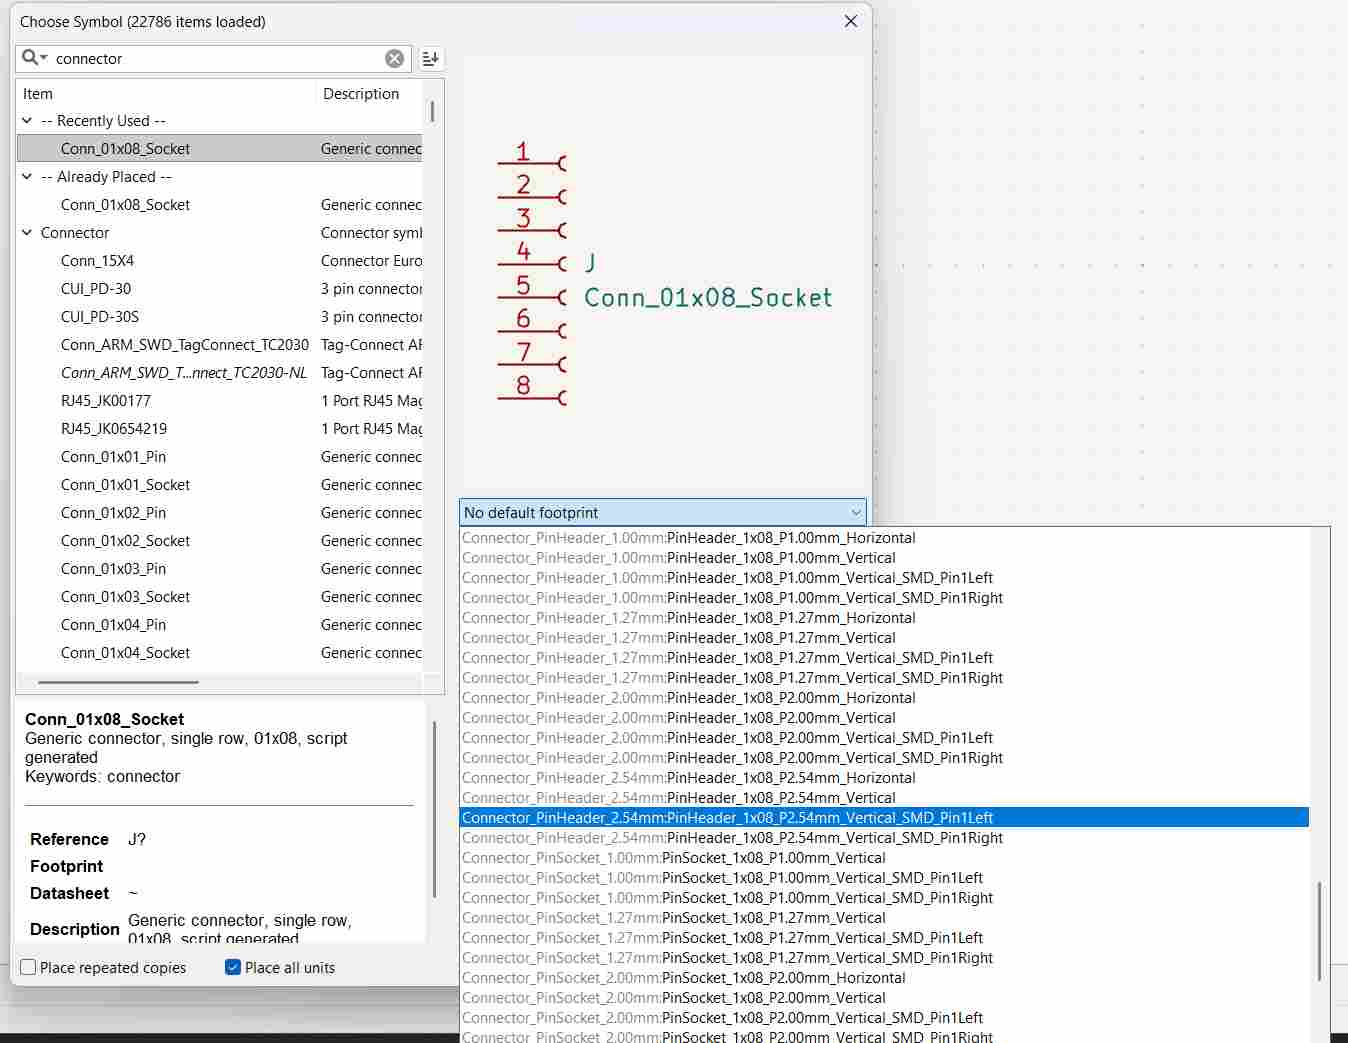Choose PinHeader_1x08_P1.27mm_Horizontal footprint
Screen dimensions: 1348x1043
click(884, 618)
